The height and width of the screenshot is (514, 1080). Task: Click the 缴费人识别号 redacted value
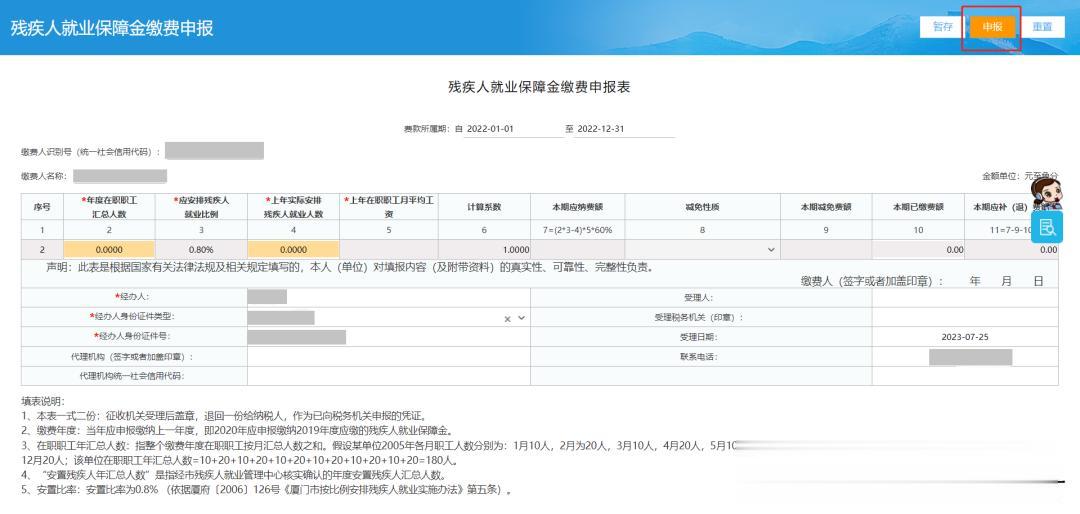pyautogui.click(x=214, y=151)
